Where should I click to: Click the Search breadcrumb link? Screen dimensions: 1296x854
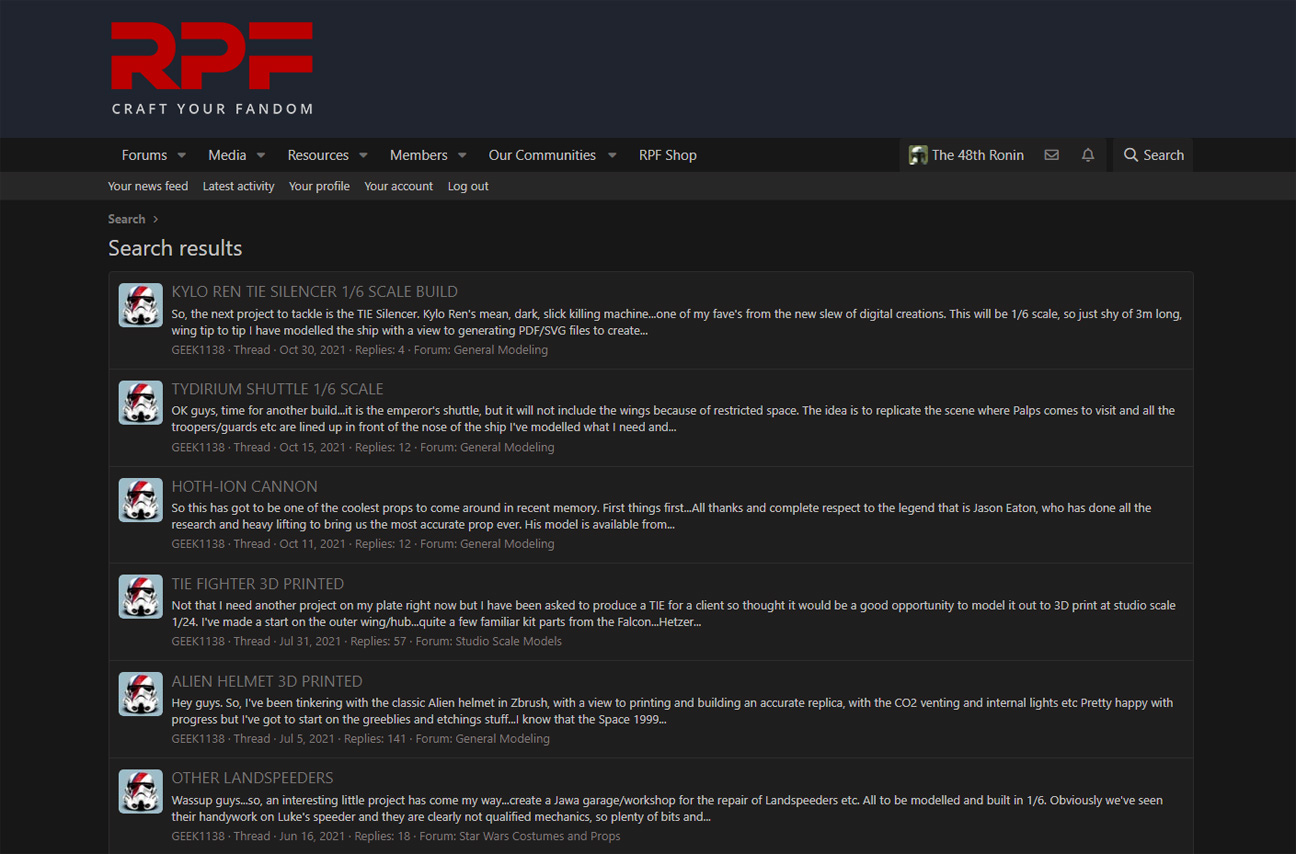126,219
